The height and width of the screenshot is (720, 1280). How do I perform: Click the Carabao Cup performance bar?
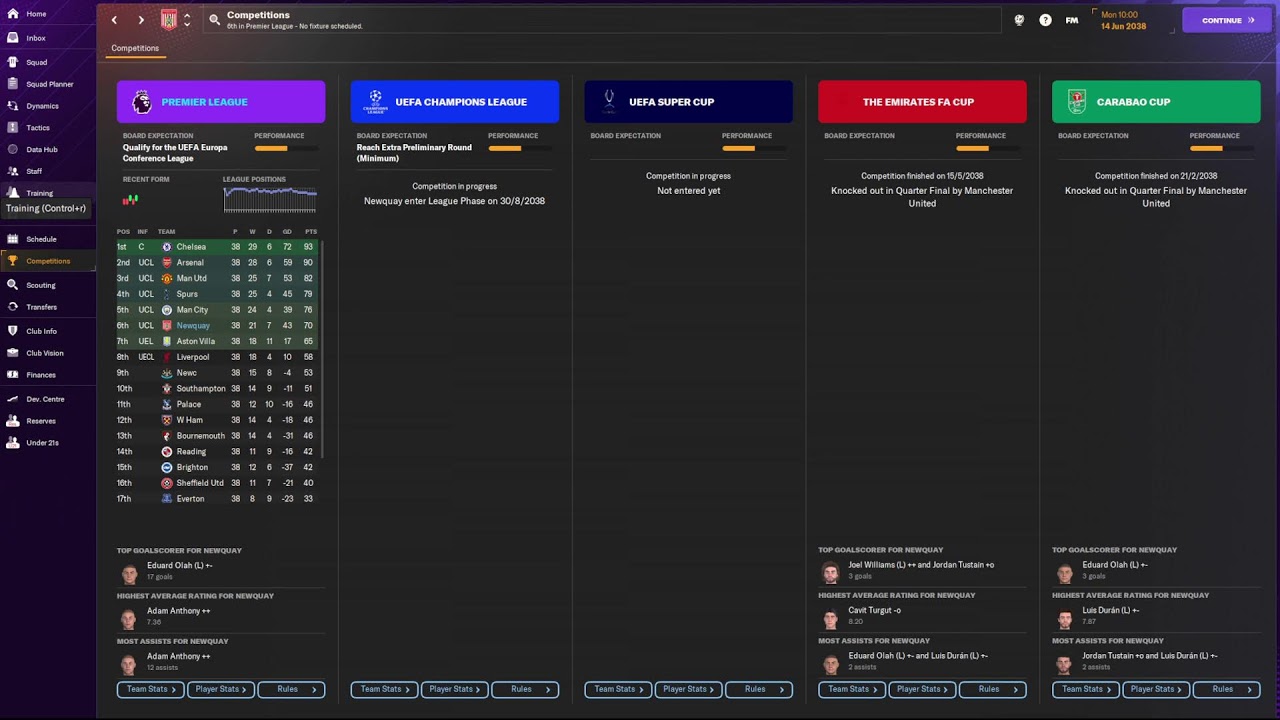point(1220,149)
